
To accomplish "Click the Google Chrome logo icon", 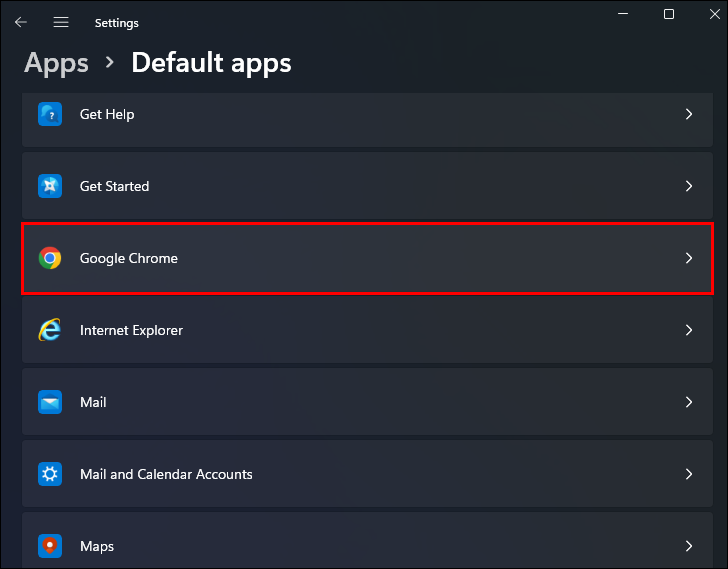I will [50, 258].
